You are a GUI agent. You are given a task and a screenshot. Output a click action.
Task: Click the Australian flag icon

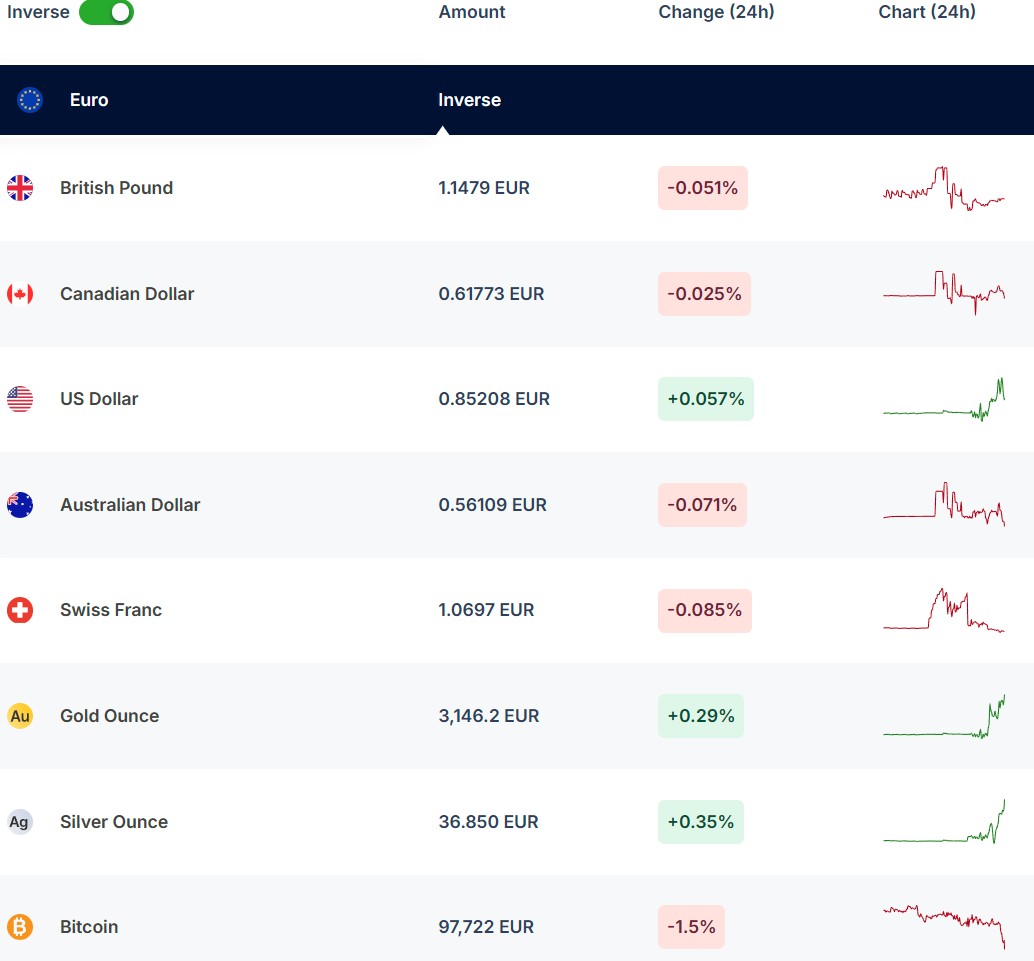(20, 505)
